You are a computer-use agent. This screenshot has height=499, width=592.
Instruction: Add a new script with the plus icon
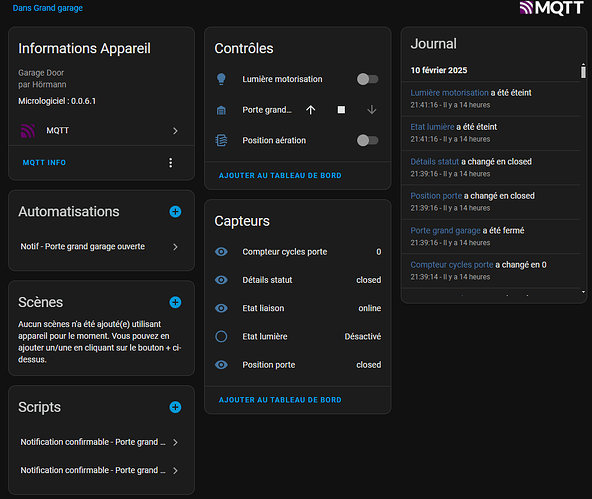point(175,407)
